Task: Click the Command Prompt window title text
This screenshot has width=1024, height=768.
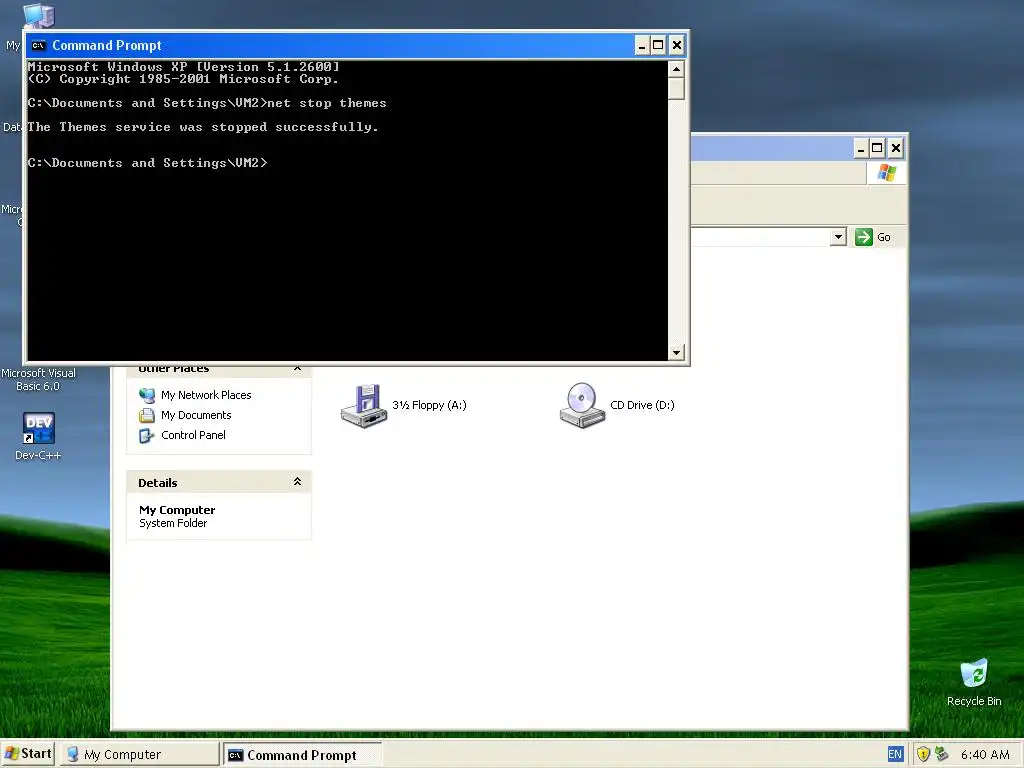Action: (x=106, y=45)
